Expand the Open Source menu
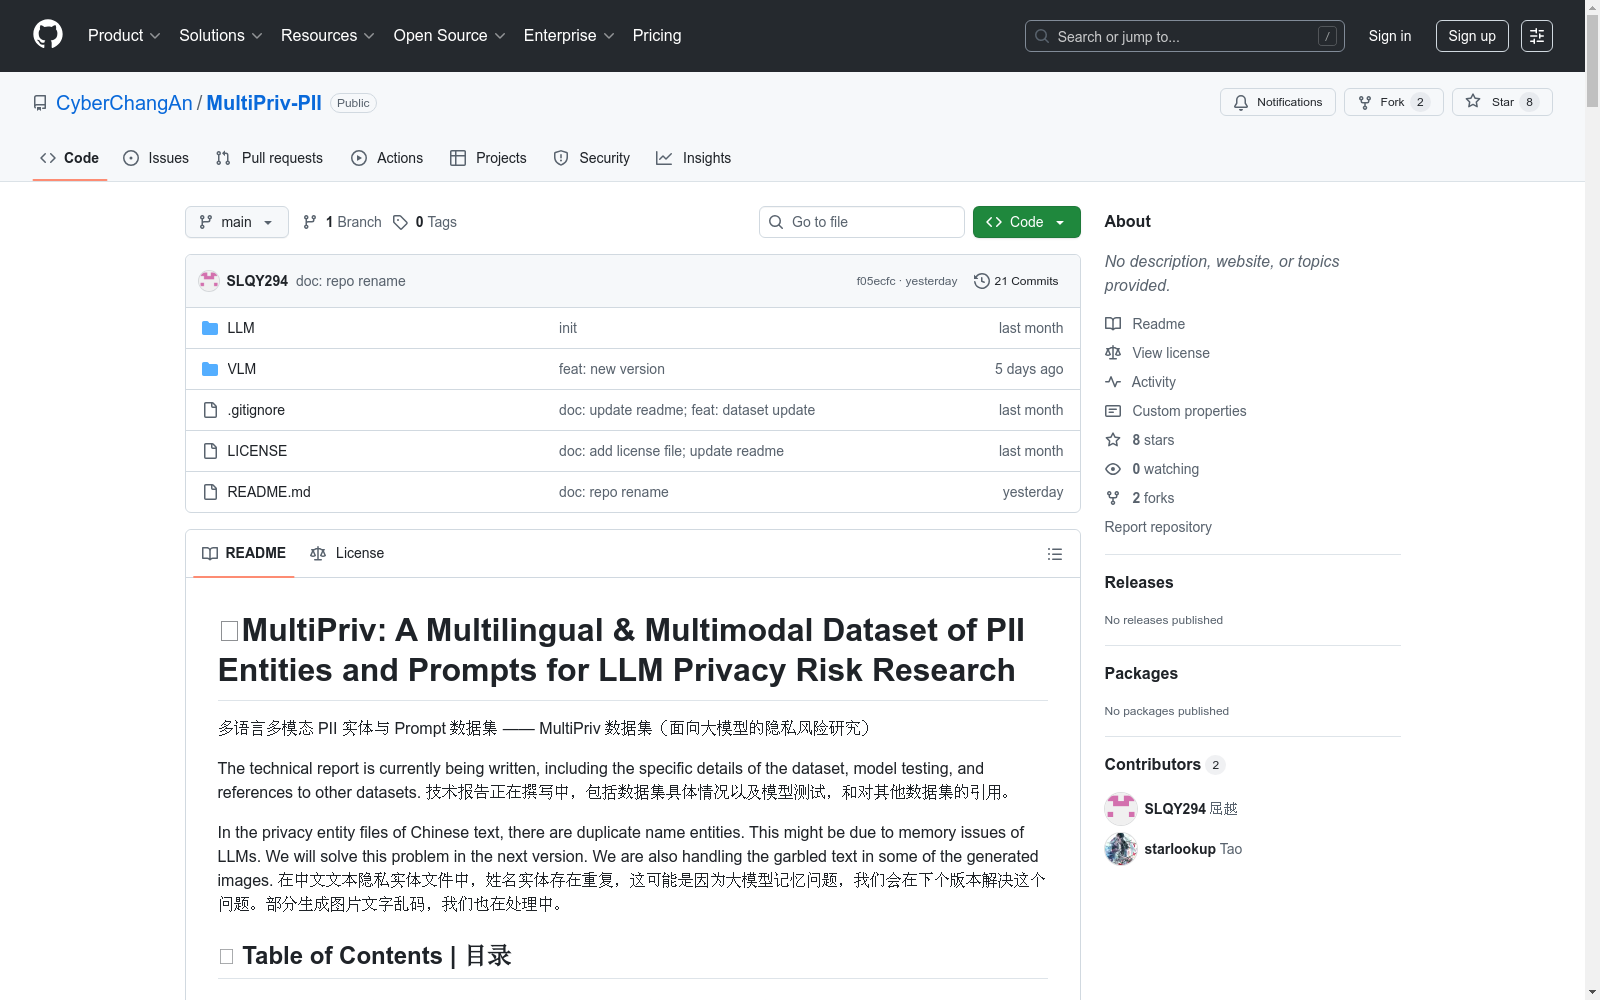1600x1000 pixels. (449, 36)
